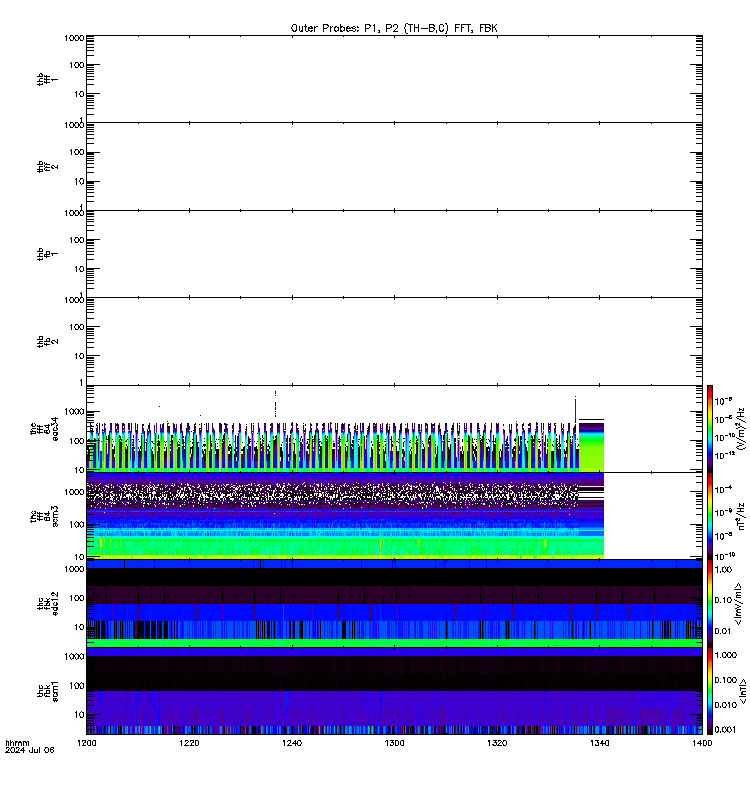Click the "100" y-tick of thb fff 1 panel

tap(78, 65)
